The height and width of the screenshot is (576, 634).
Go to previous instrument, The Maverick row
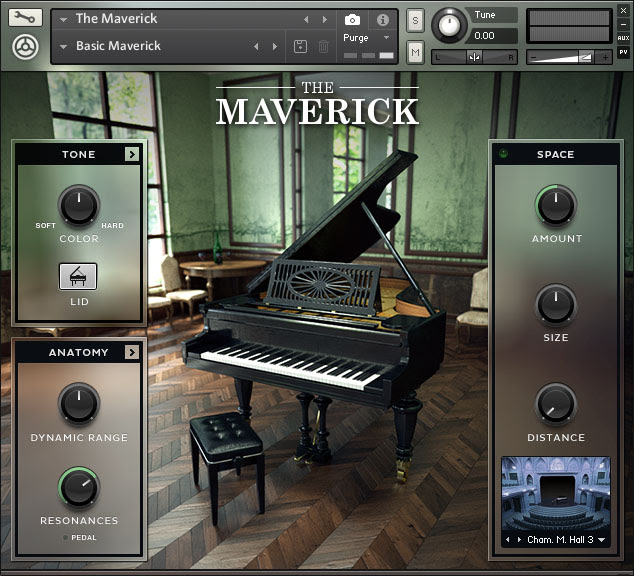pos(306,19)
